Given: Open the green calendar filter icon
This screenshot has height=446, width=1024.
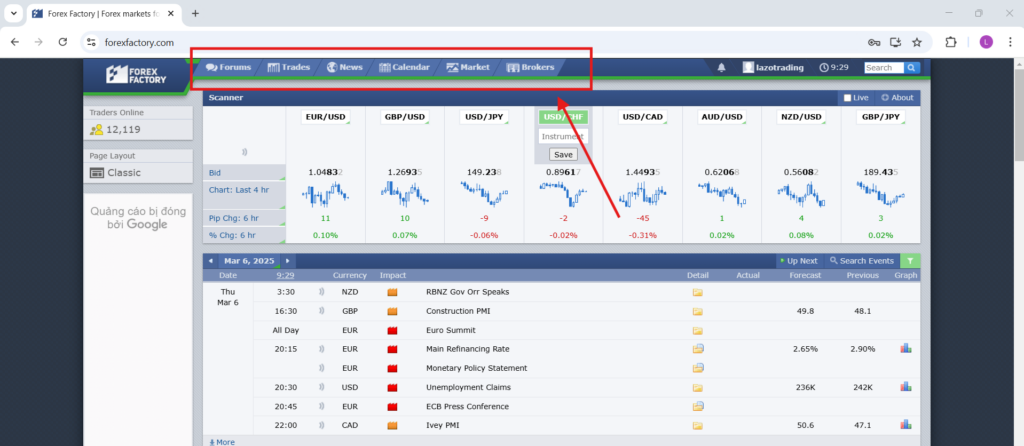Looking at the screenshot, I should 910,261.
